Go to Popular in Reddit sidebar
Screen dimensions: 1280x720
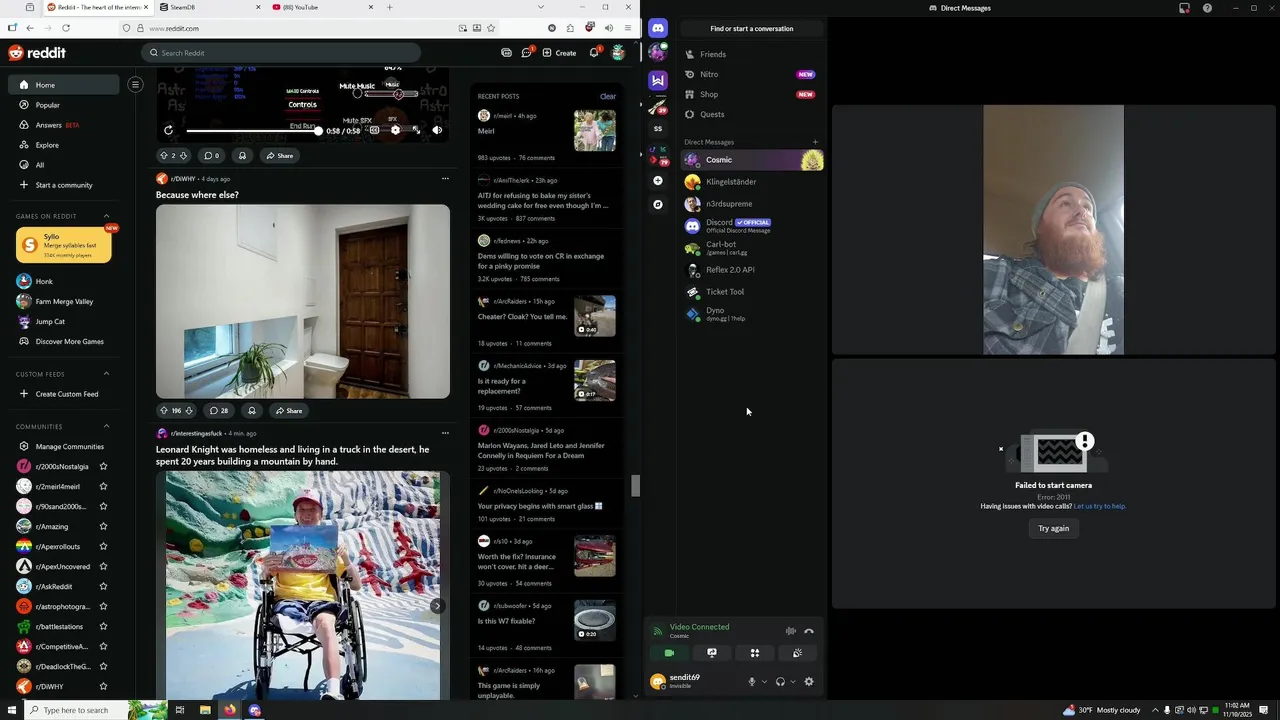[64, 105]
